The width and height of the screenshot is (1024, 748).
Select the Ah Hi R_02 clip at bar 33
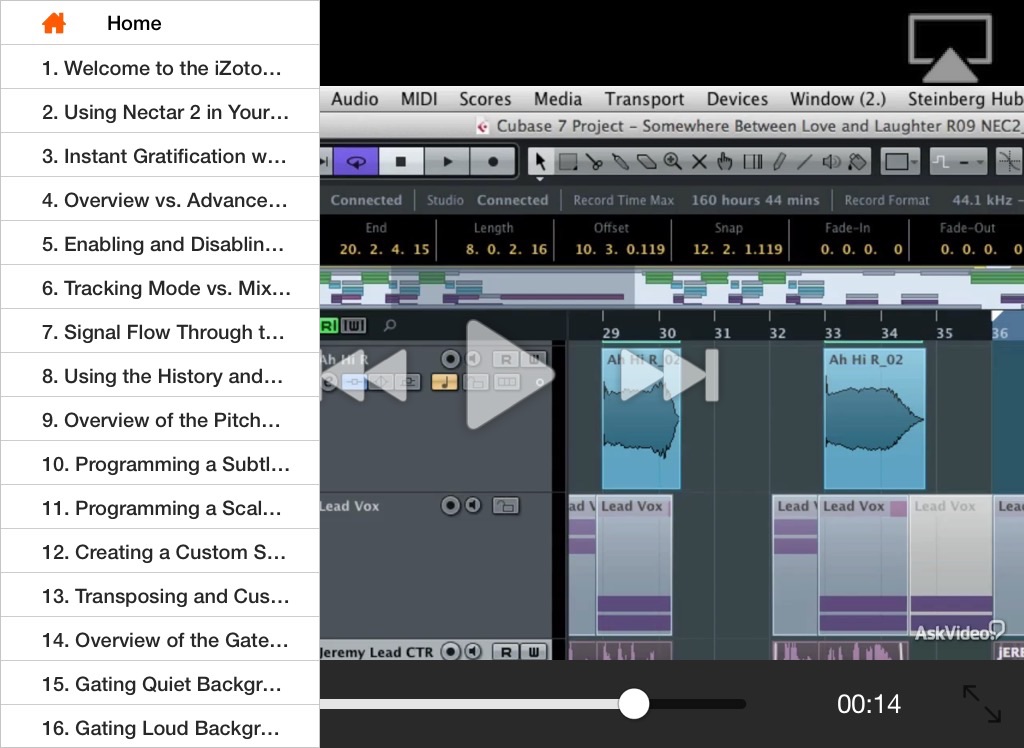tap(874, 419)
